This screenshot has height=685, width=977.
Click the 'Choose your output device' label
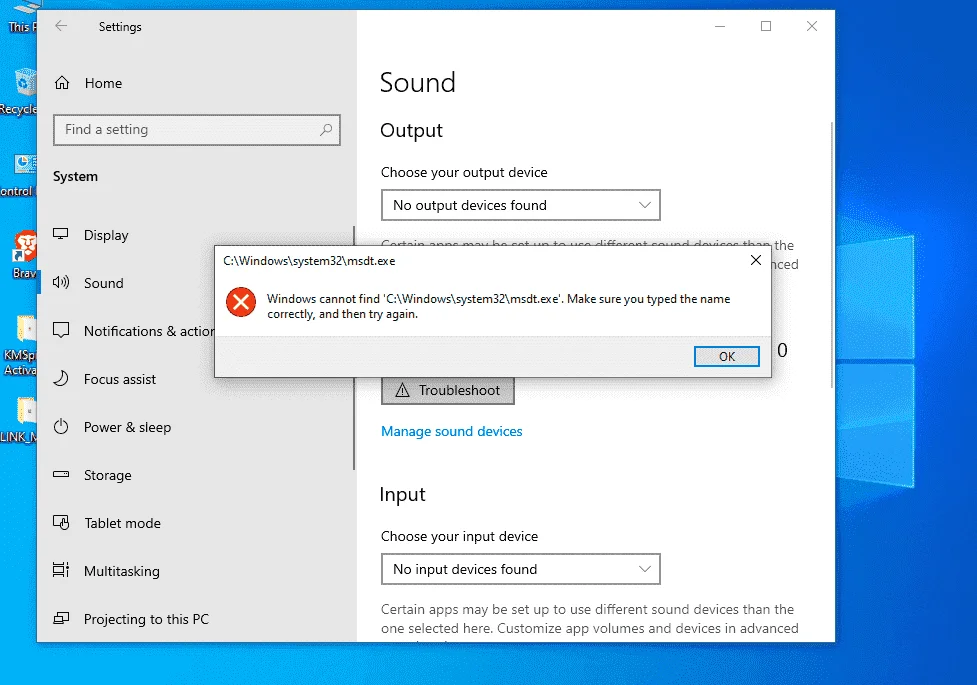[464, 172]
